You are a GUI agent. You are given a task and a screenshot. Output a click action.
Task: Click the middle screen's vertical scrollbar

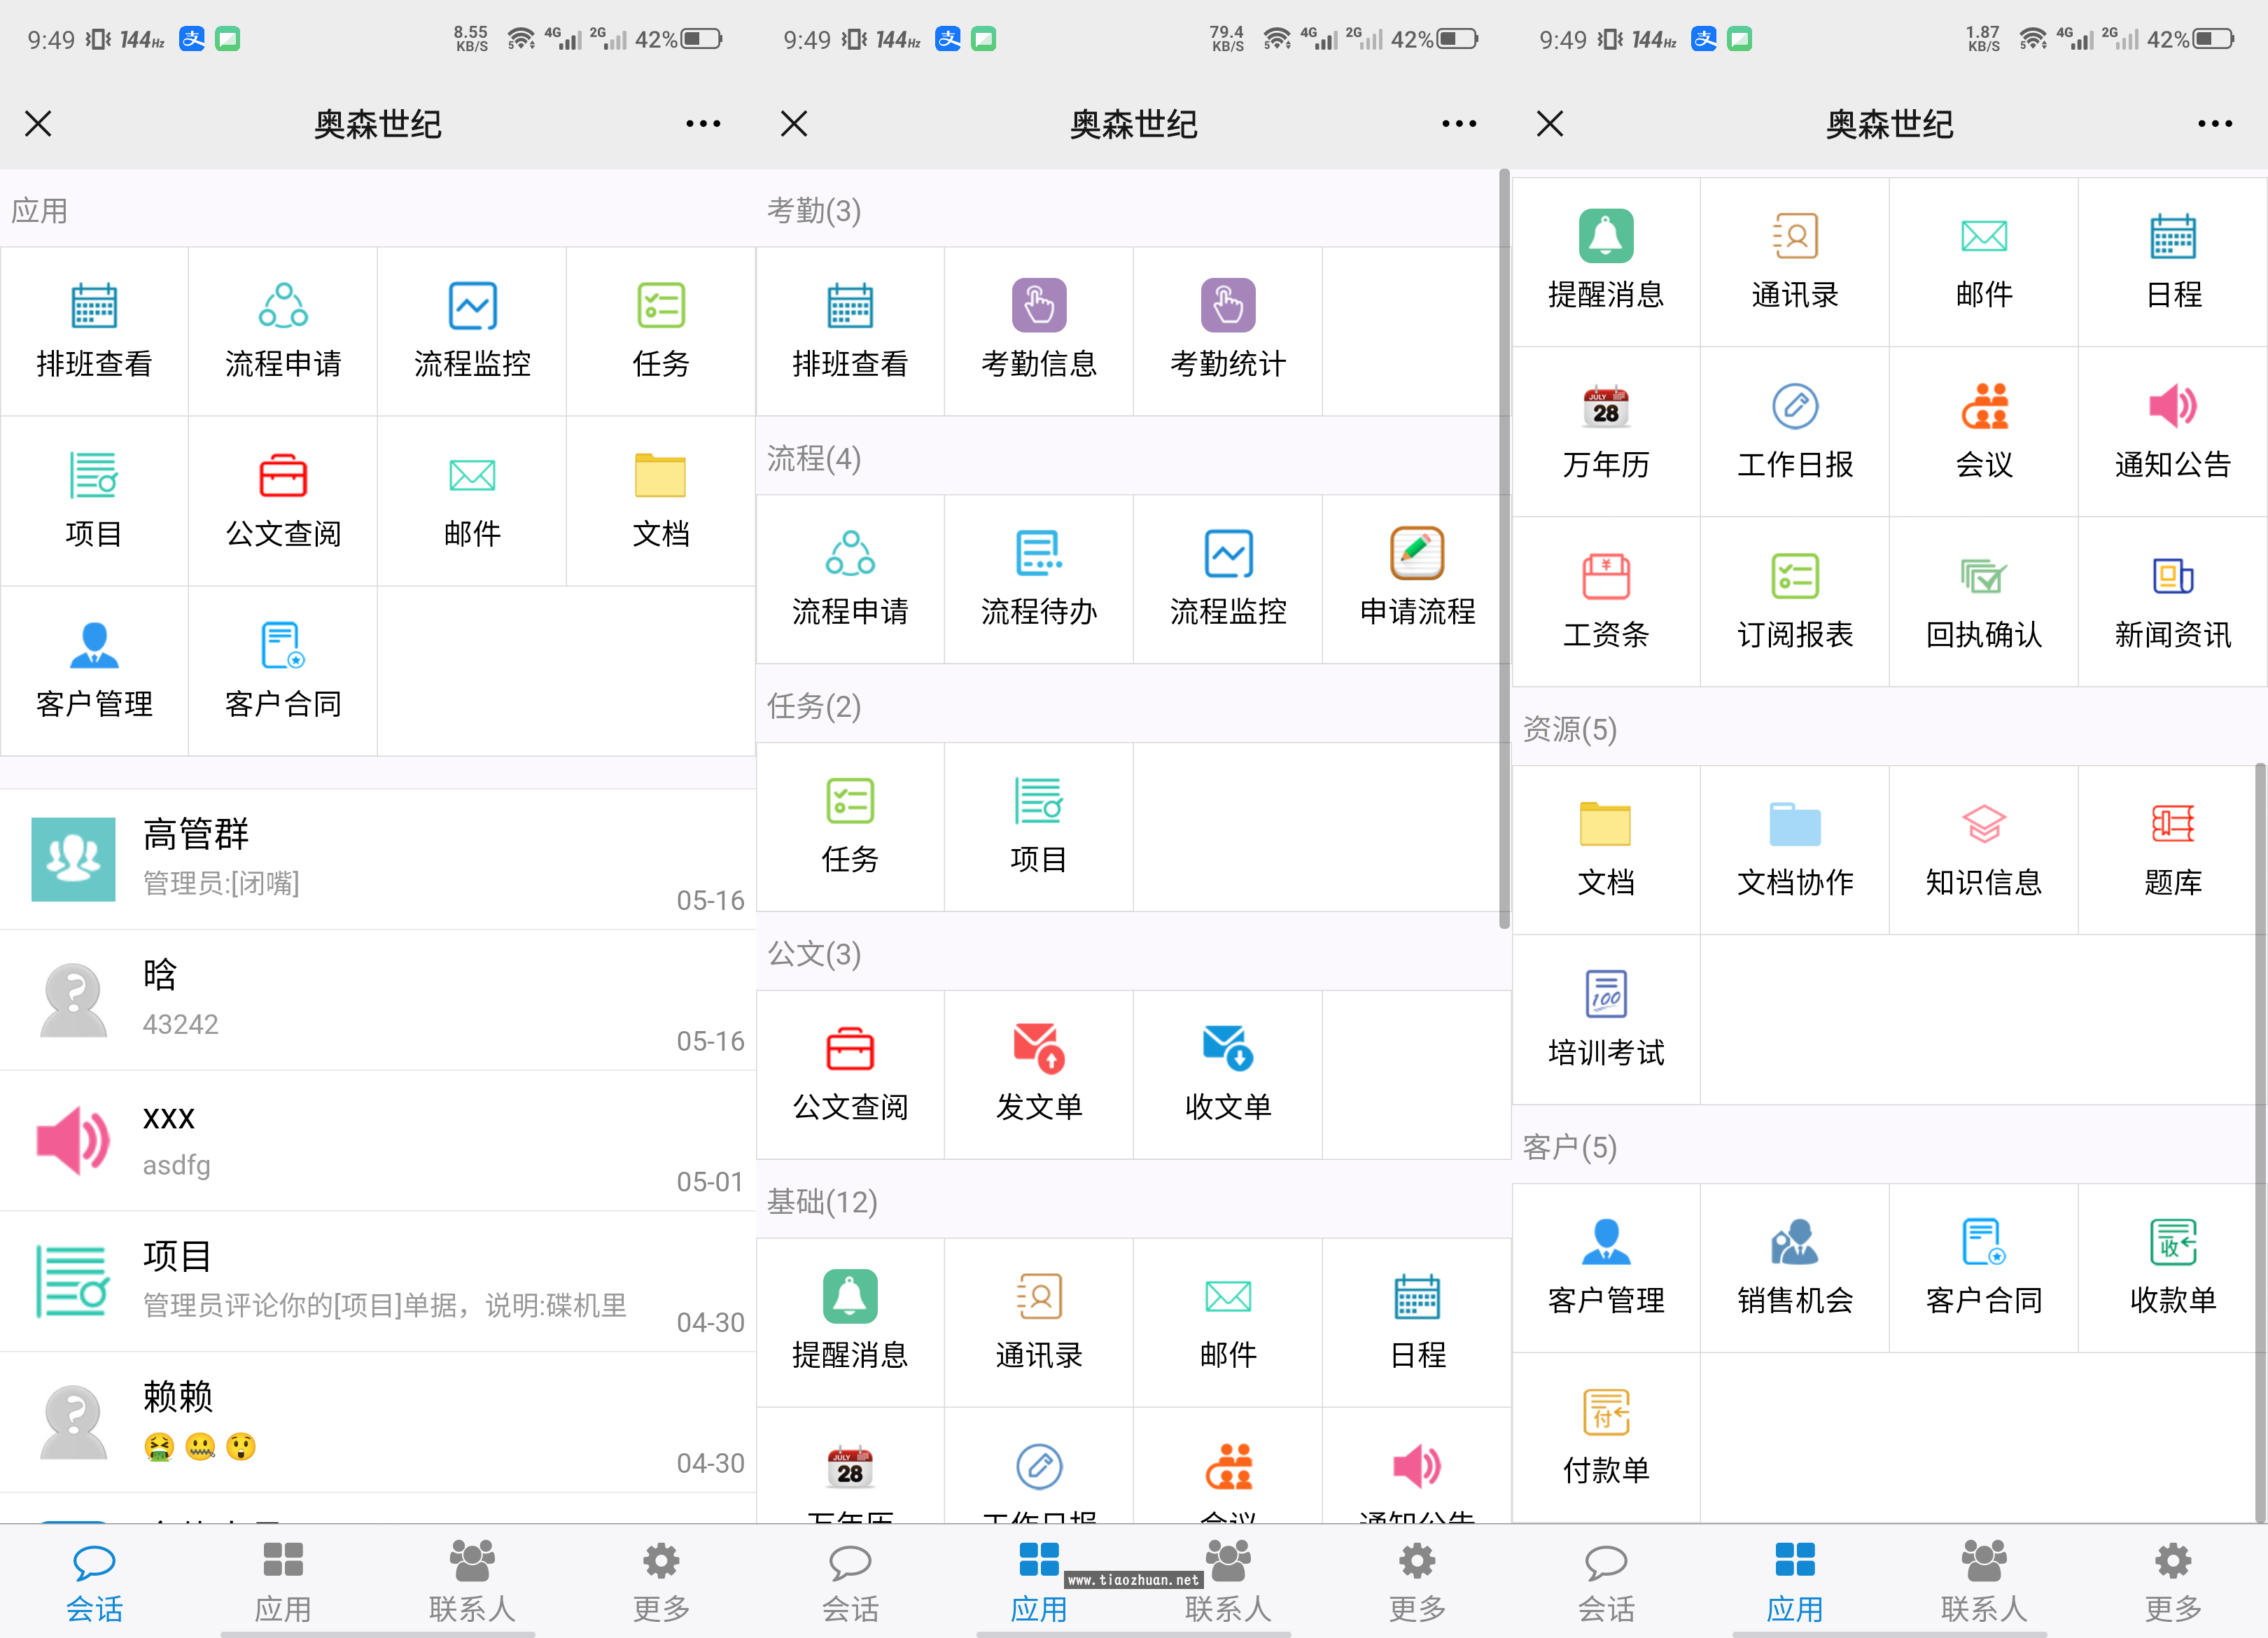tap(1504, 550)
